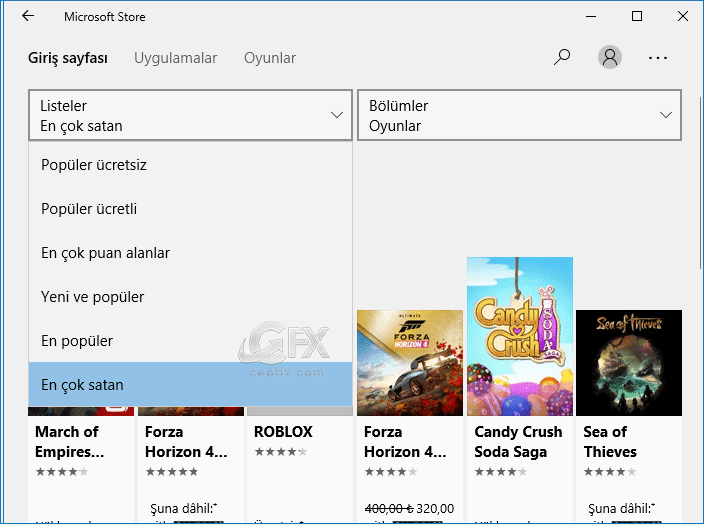Maximize the Microsoft Store window
Viewport: 704px width, 524px height.
637,17
